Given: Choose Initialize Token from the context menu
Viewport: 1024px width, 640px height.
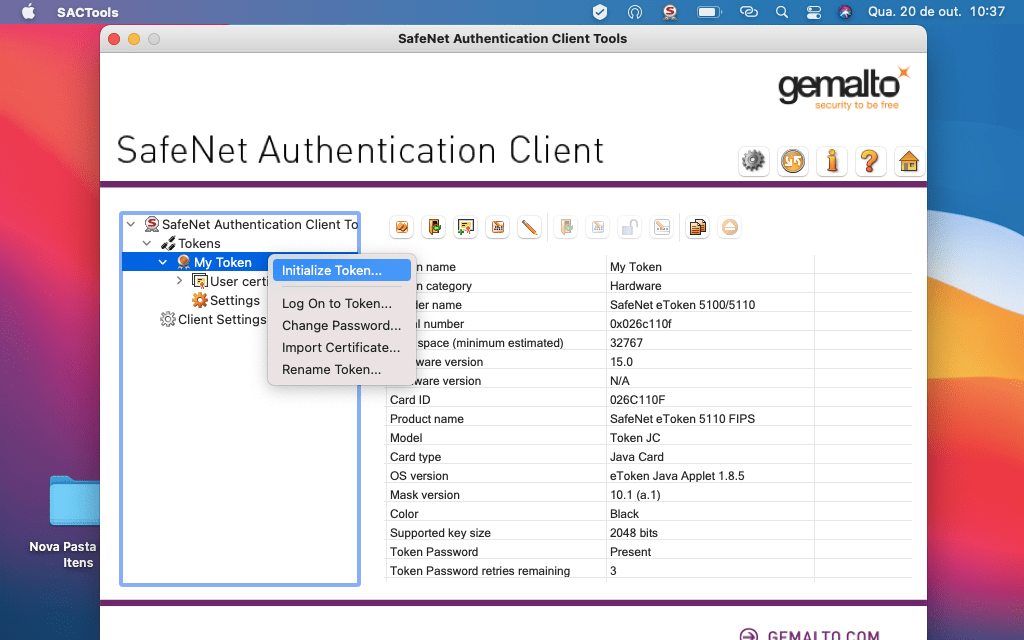Looking at the screenshot, I should 342,270.
